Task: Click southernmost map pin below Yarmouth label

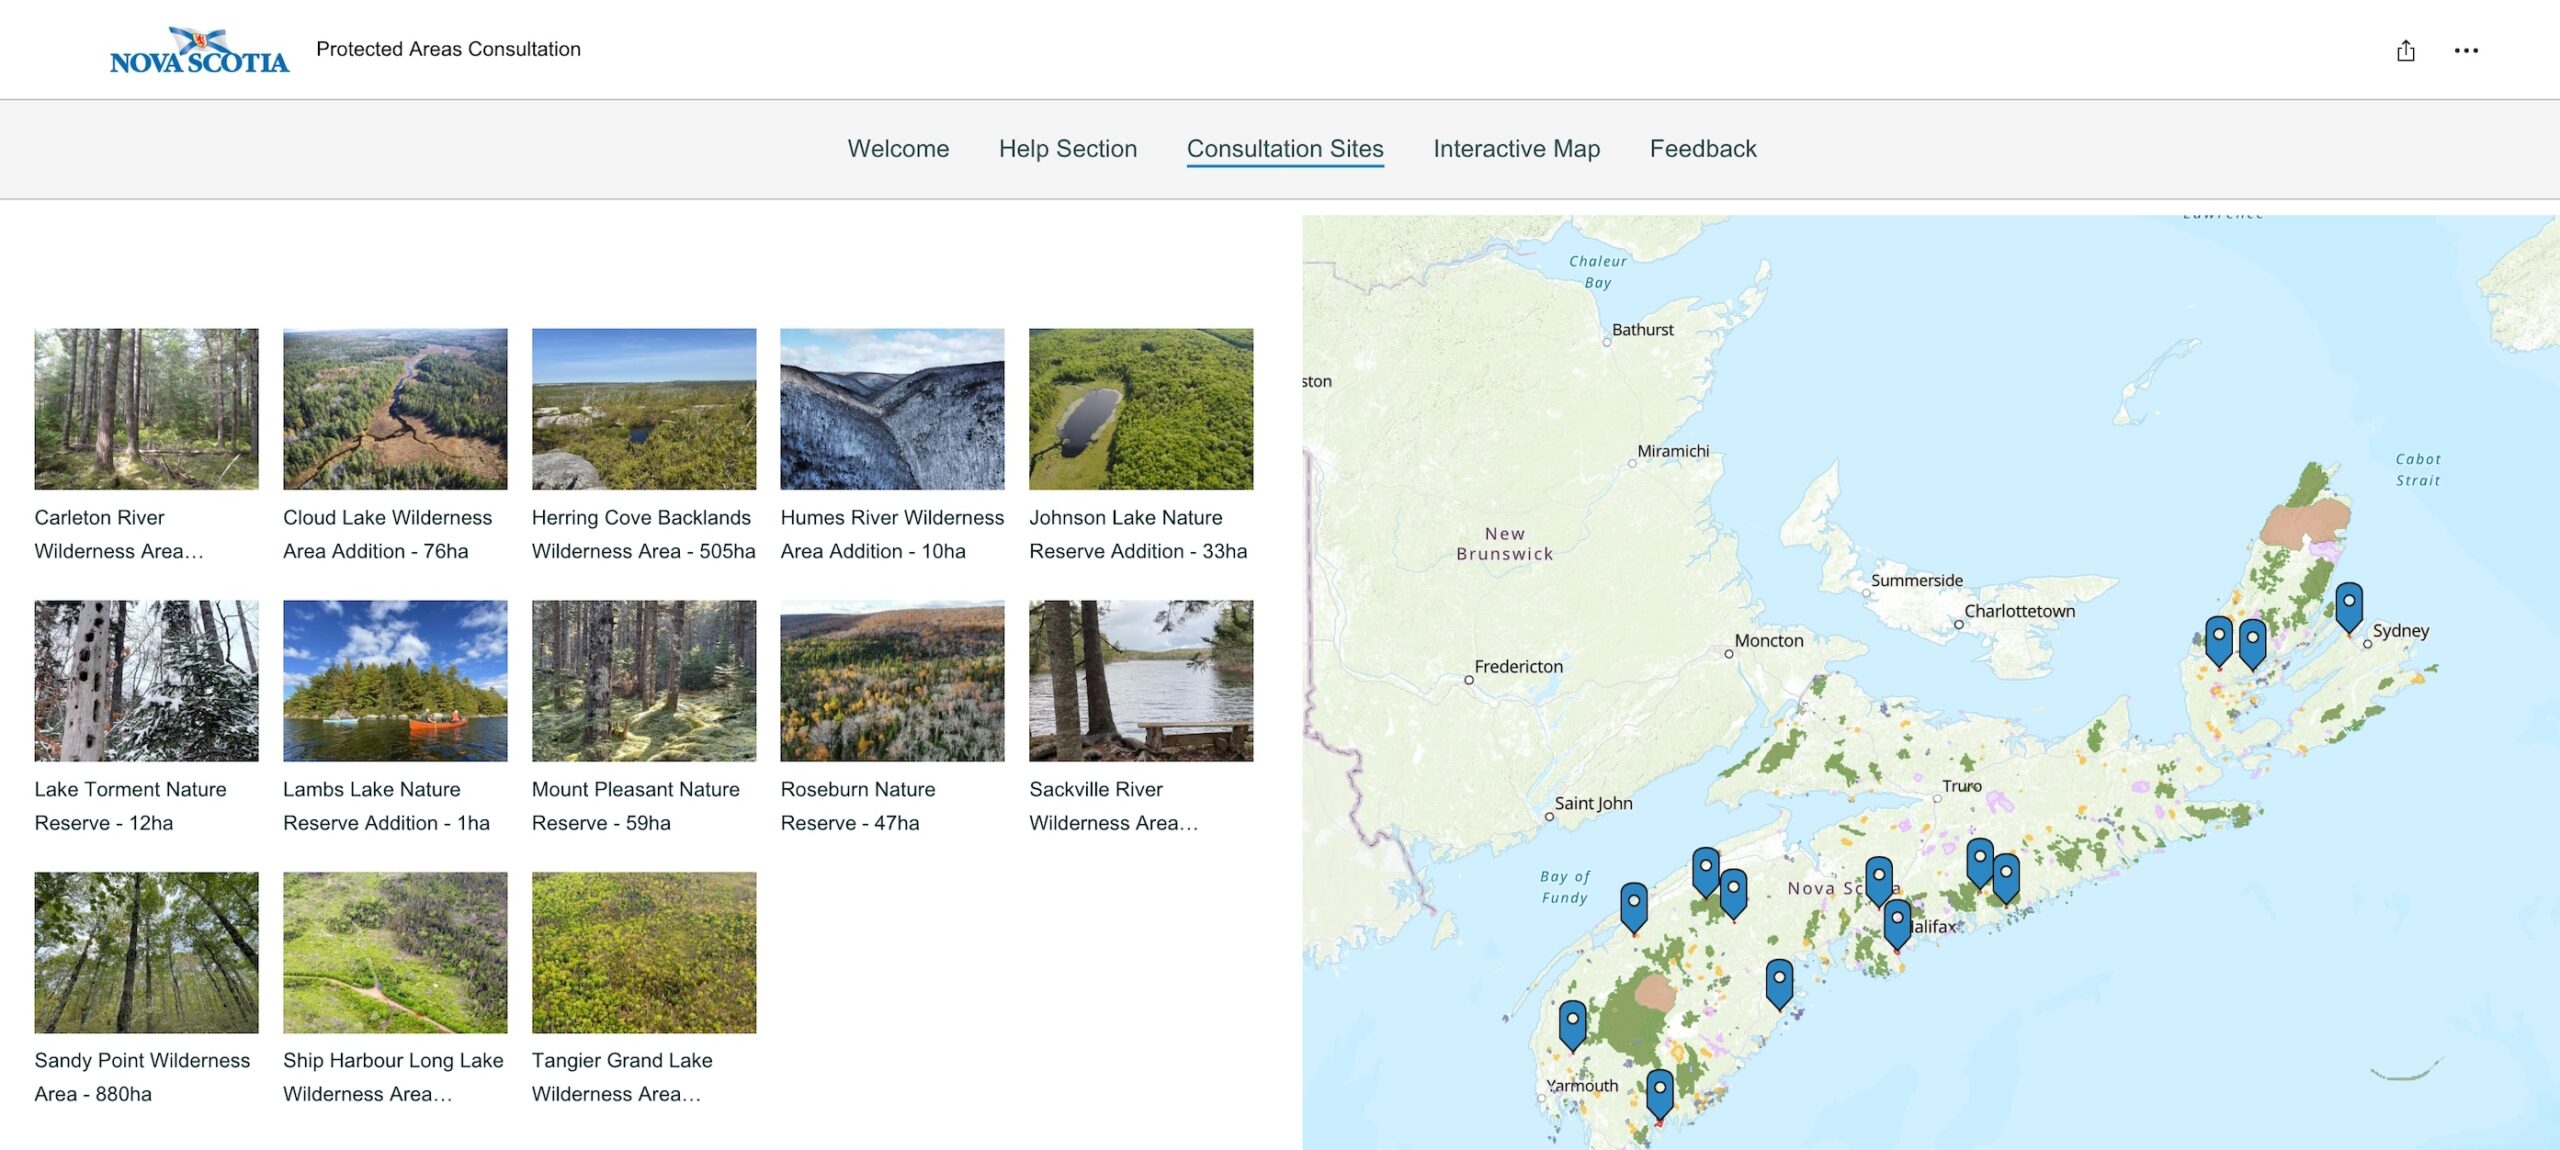Action: pos(1659,1095)
